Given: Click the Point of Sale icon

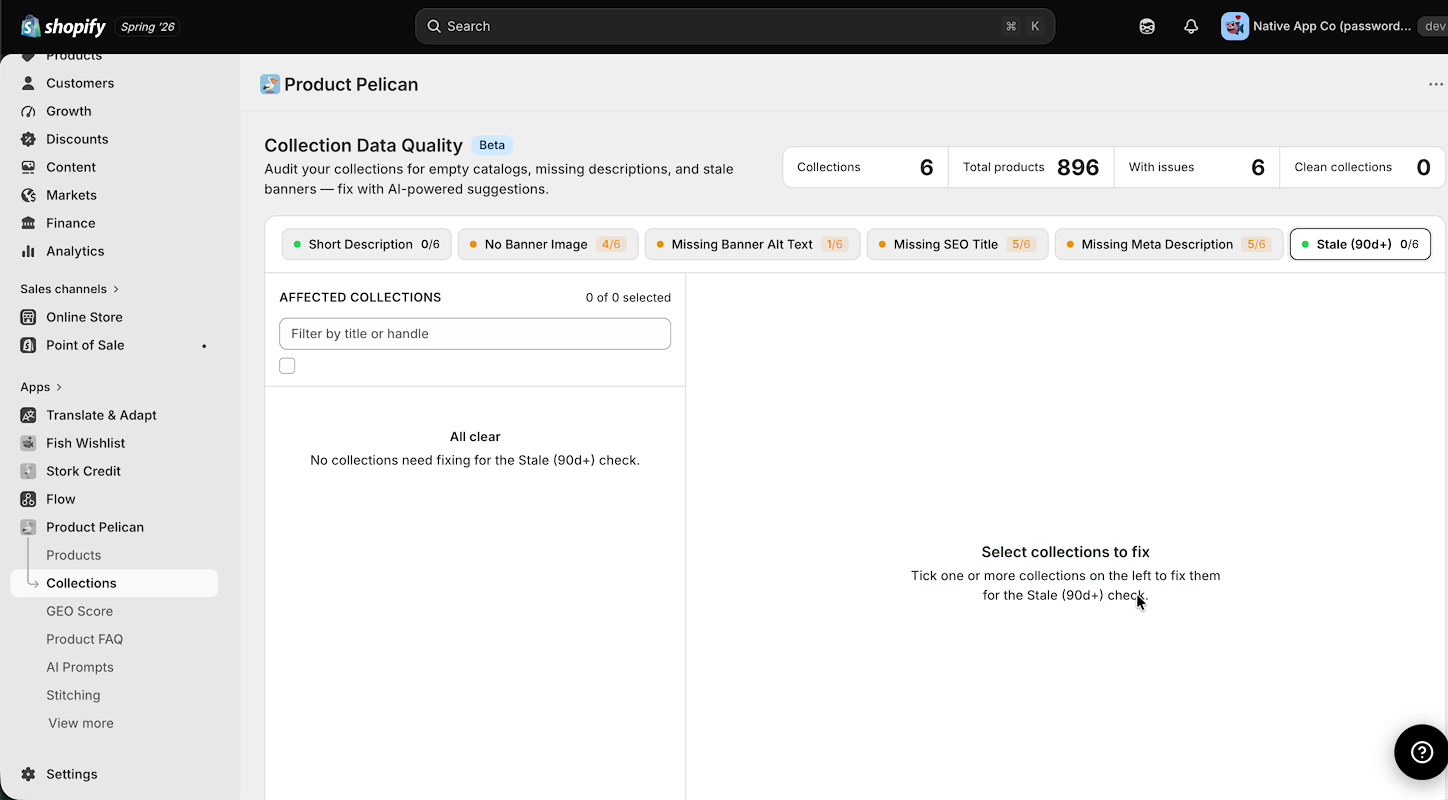Looking at the screenshot, I should tap(28, 345).
